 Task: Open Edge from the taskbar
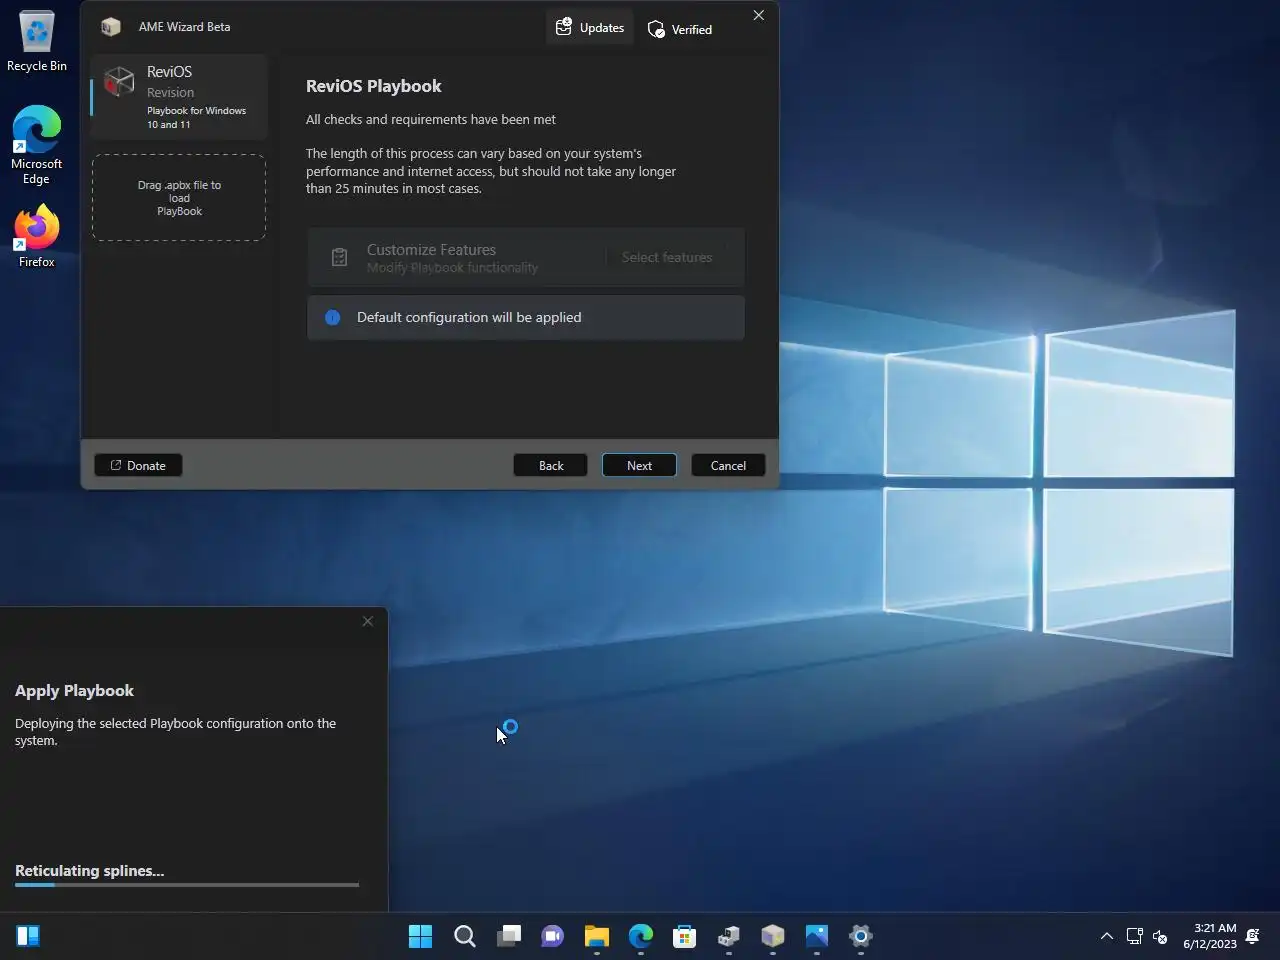[x=641, y=936]
